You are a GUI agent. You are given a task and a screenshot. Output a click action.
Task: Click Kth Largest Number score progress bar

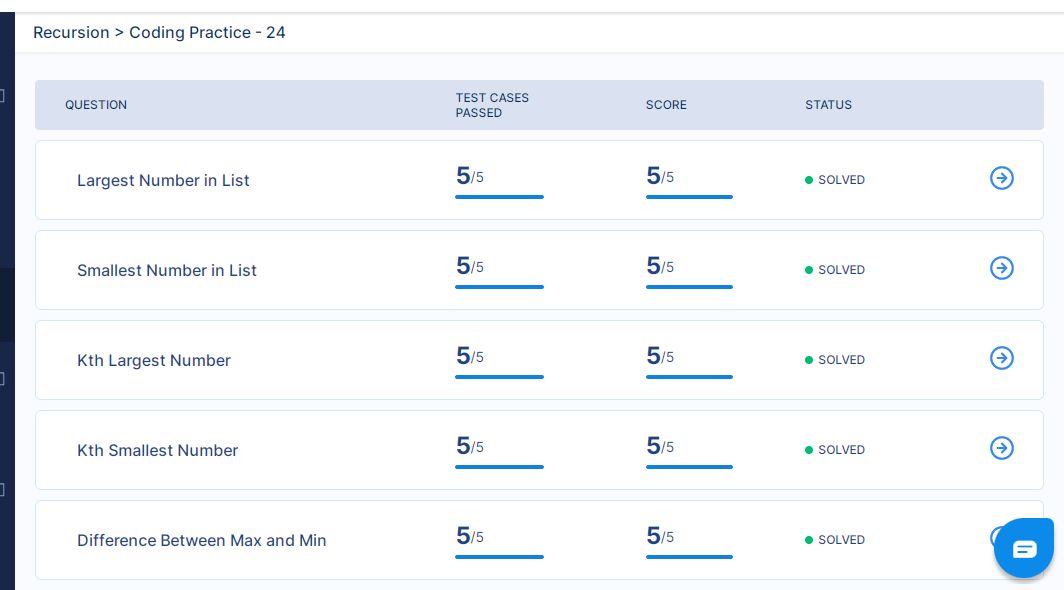tap(689, 377)
